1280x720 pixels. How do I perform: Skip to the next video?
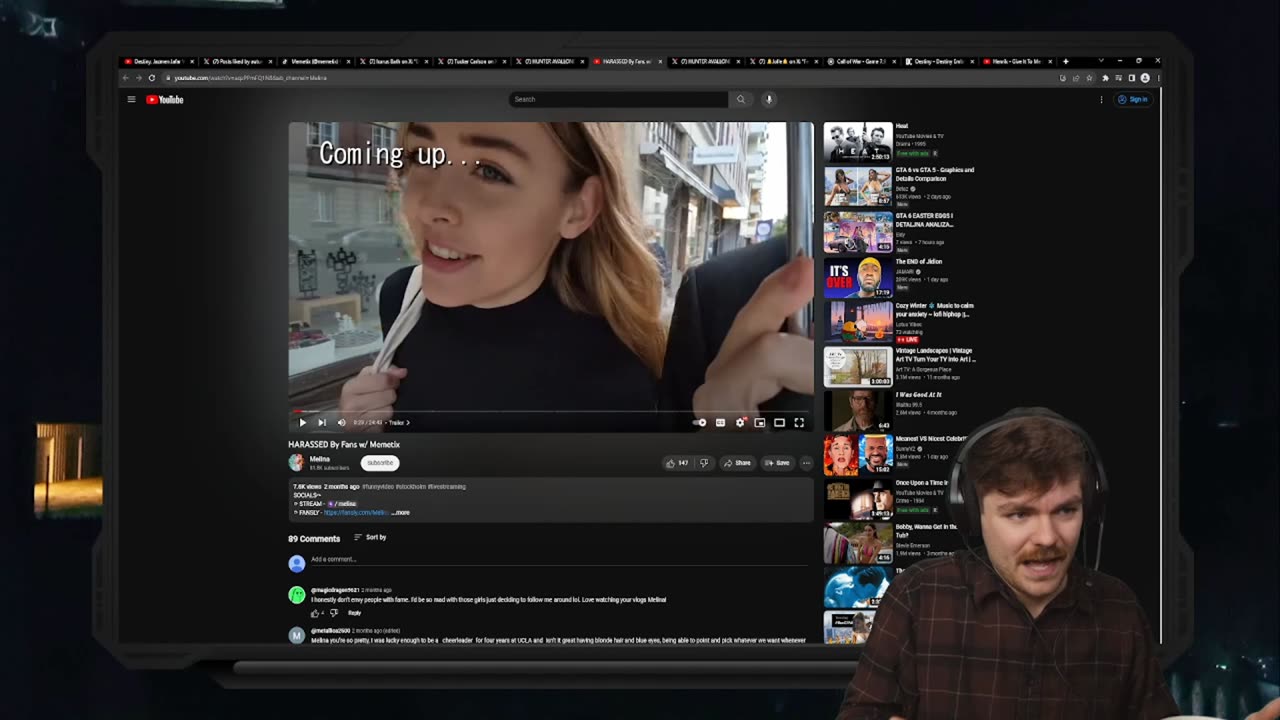point(322,423)
